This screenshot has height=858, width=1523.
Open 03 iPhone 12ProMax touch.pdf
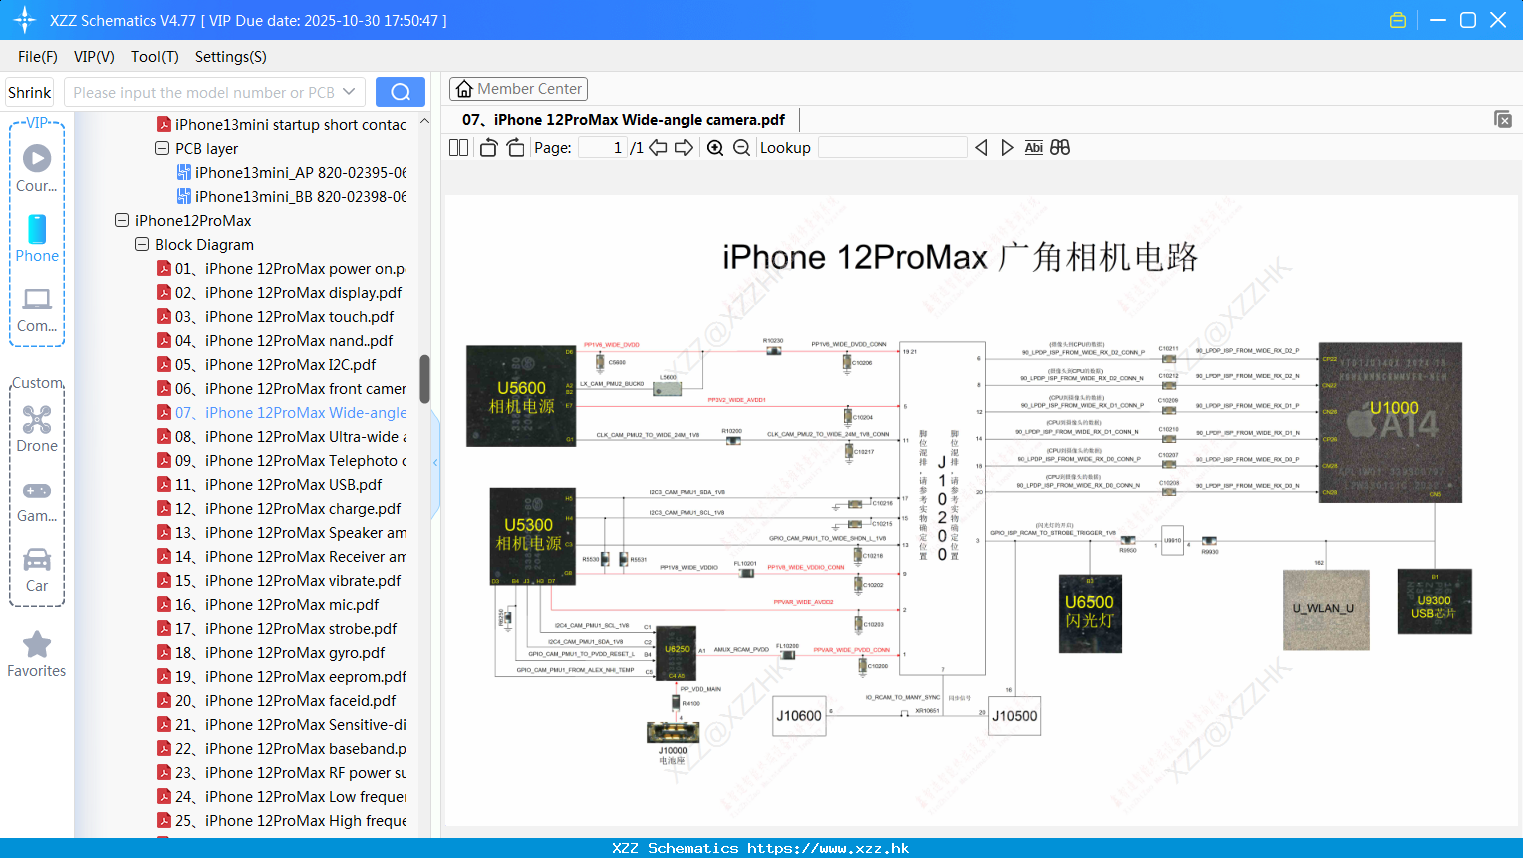tap(276, 316)
